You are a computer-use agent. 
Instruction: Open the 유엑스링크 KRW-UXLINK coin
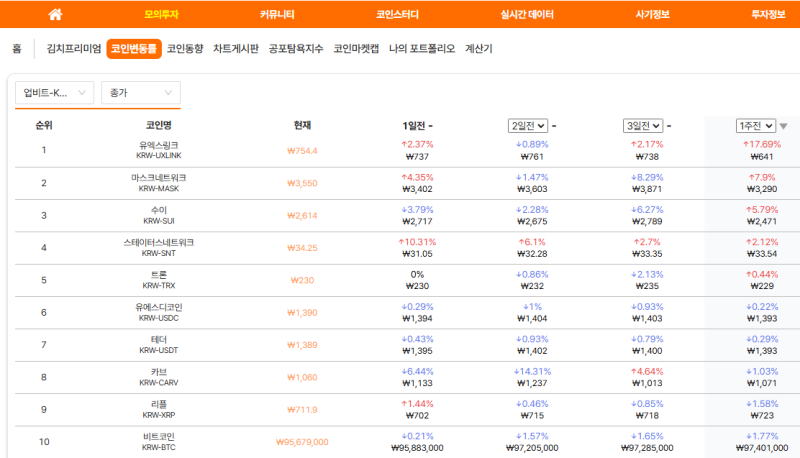click(x=159, y=150)
